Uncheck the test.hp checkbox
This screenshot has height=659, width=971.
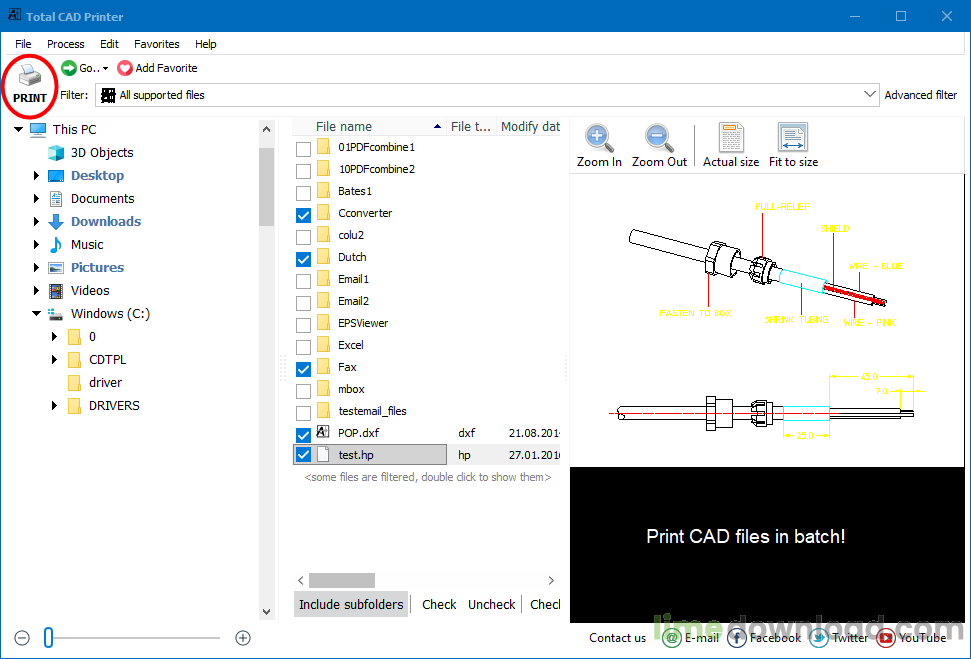[303, 455]
